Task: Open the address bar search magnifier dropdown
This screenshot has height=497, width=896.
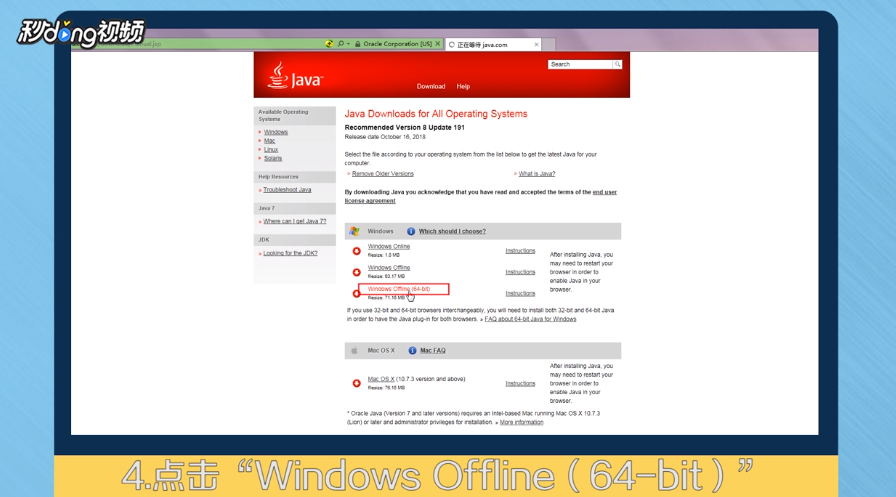Action: pos(343,44)
